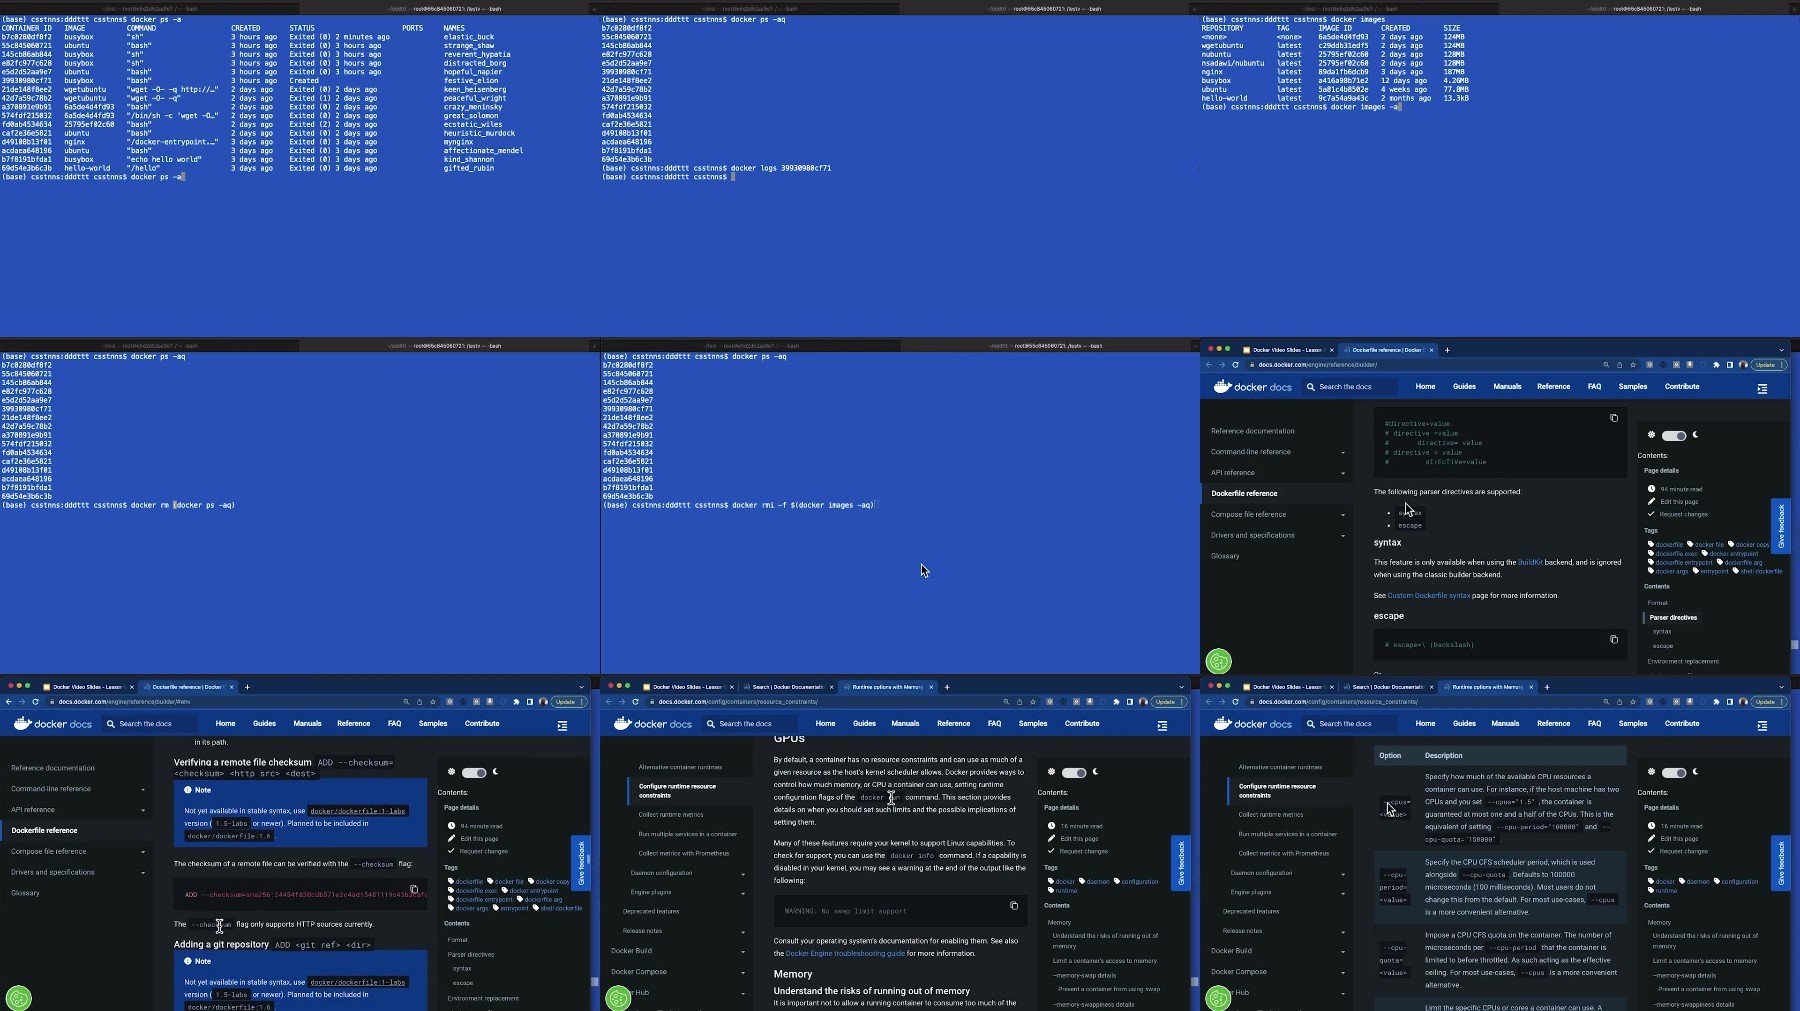Open new tab in GPUs docs browser window
Screen dimensions: 1800x1011
(x=947, y=687)
